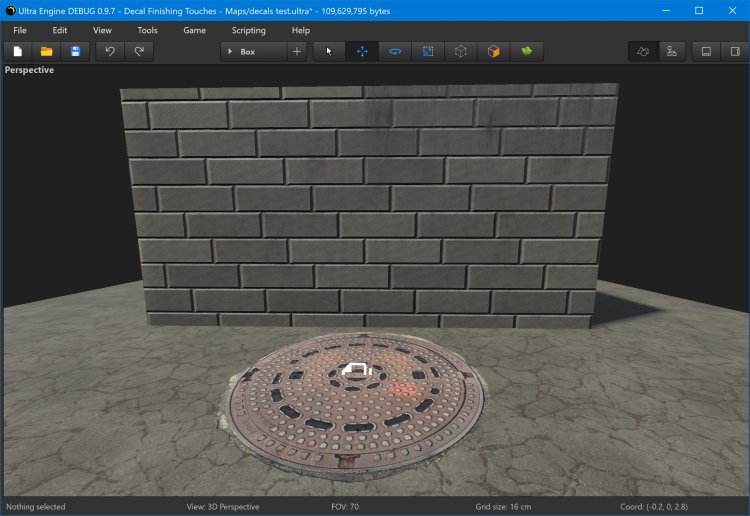This screenshot has width=750, height=516.
Task: Open the Scripting menu
Action: (248, 30)
